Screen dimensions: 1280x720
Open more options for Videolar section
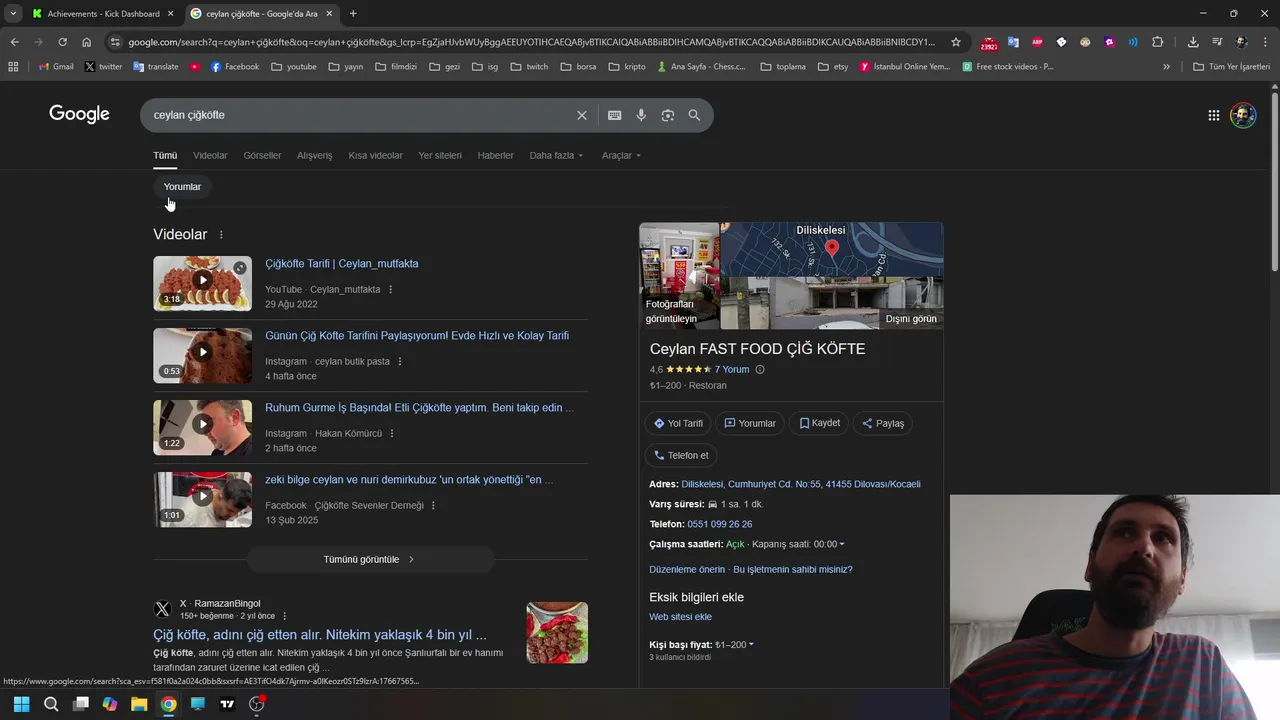[x=221, y=235]
